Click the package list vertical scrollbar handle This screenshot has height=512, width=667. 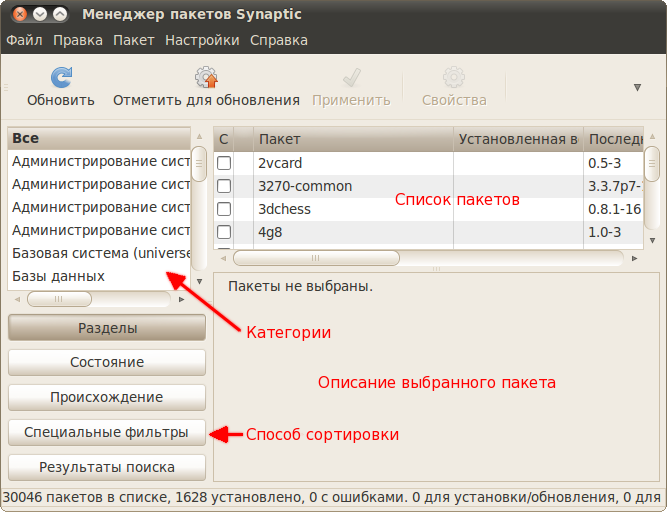[652, 164]
